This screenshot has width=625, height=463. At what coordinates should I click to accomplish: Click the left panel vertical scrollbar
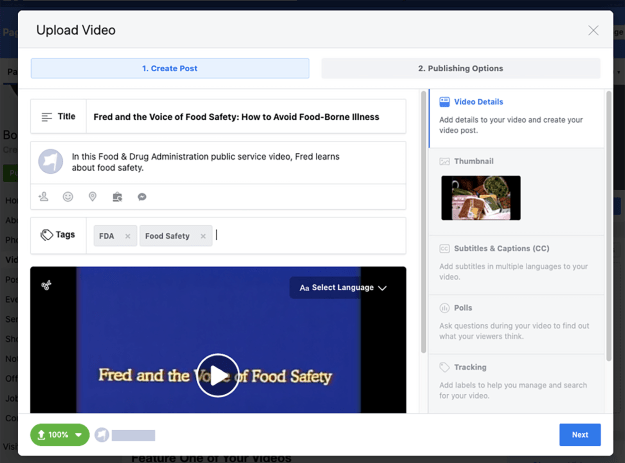coord(423,222)
